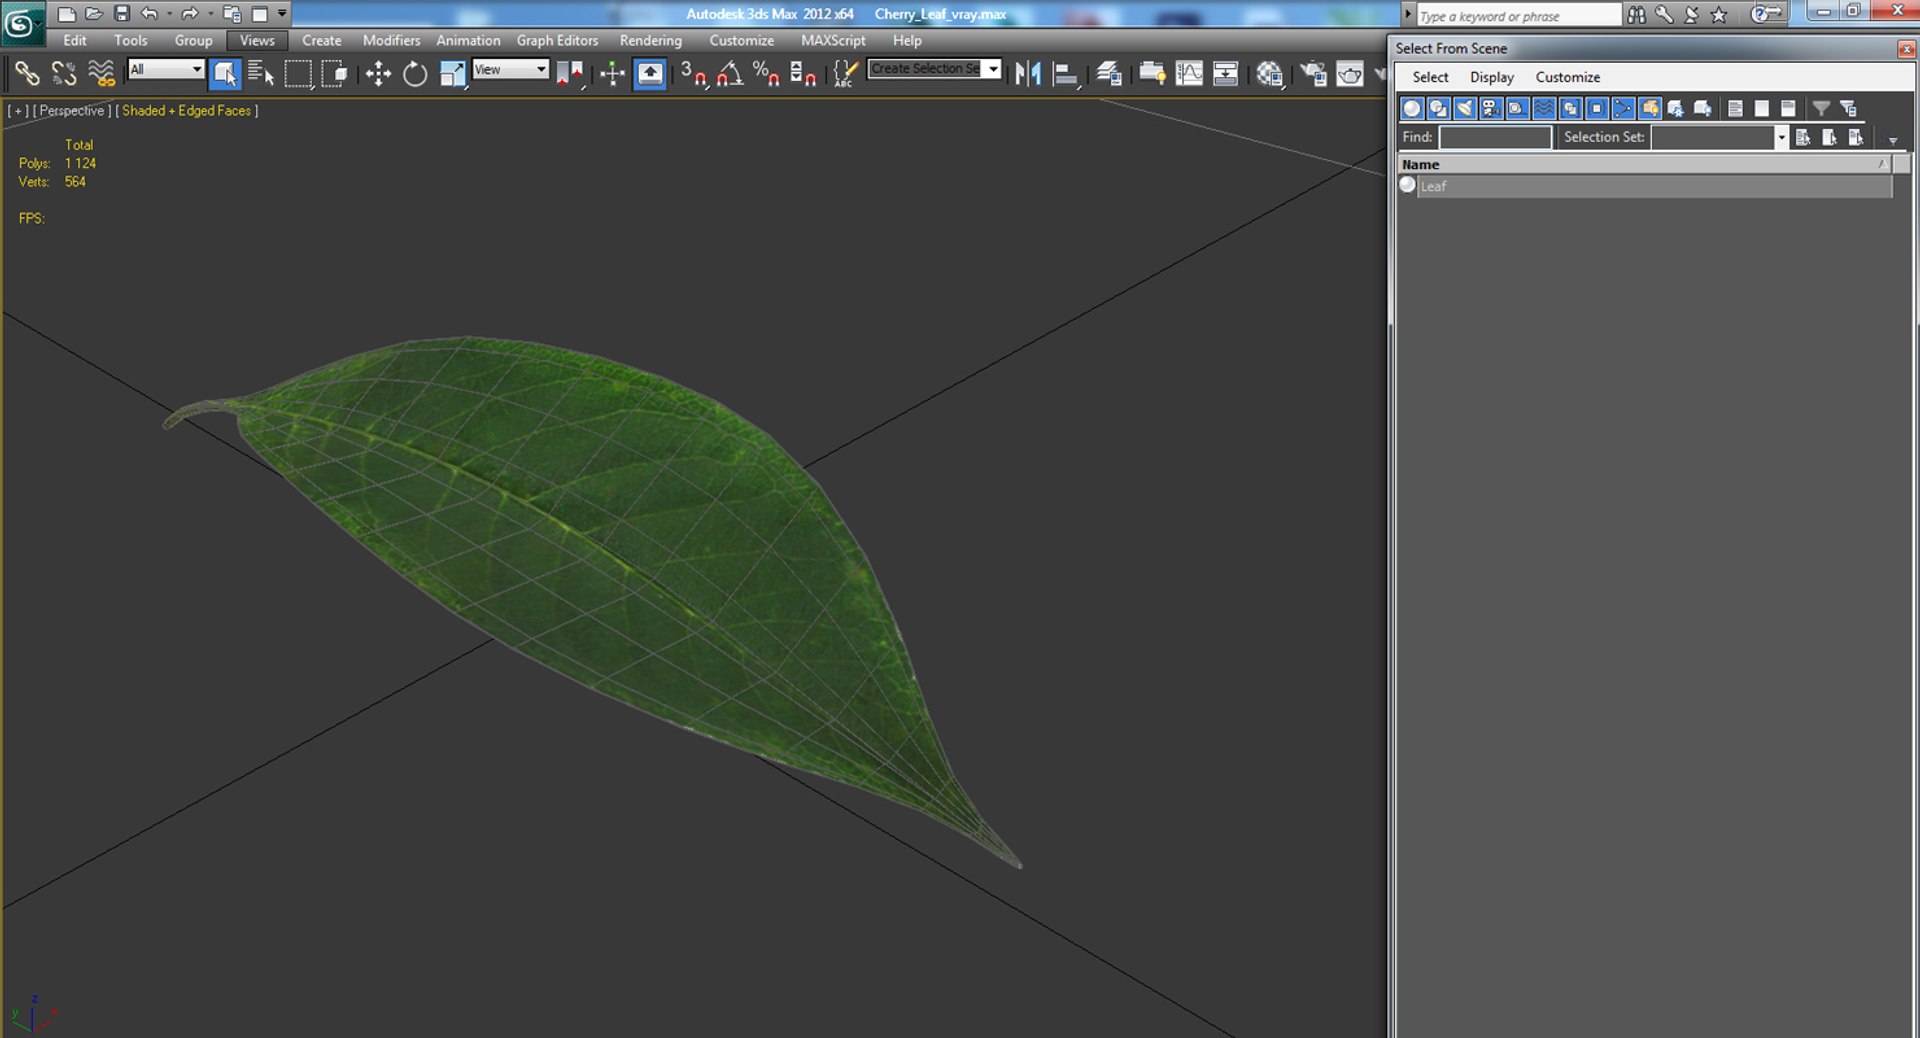This screenshot has width=1920, height=1038.
Task: Toggle Display Lights filter
Action: (1465, 108)
